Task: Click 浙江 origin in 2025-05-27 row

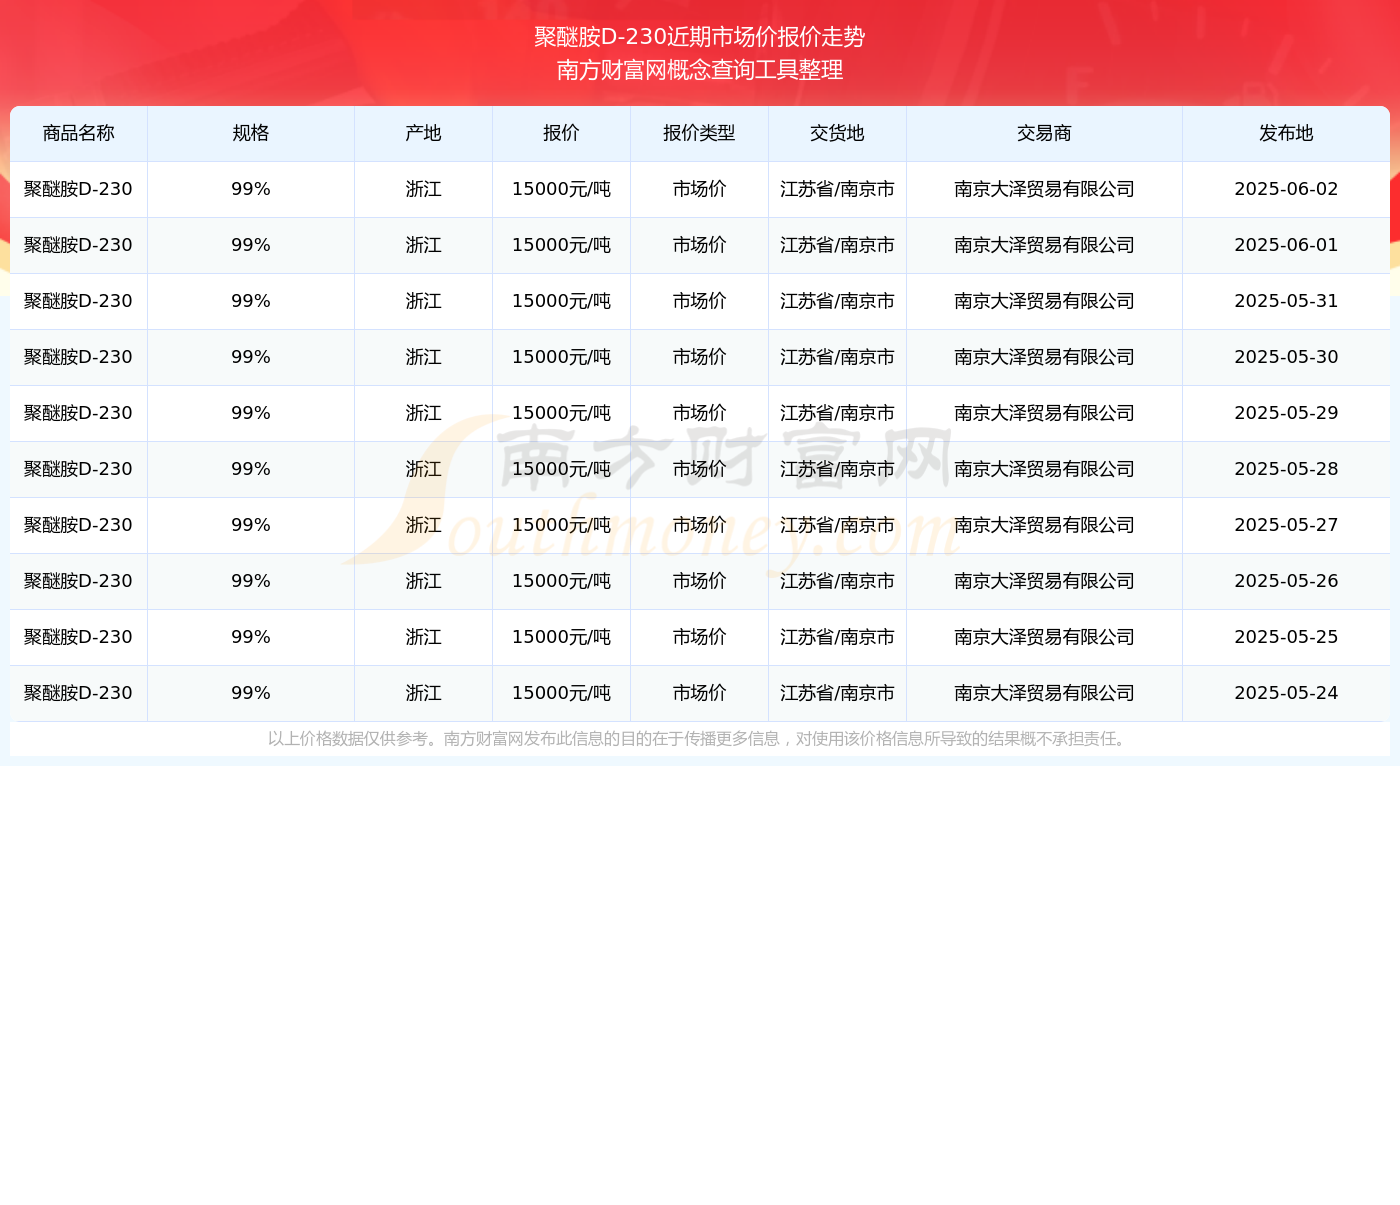Action: 423,525
